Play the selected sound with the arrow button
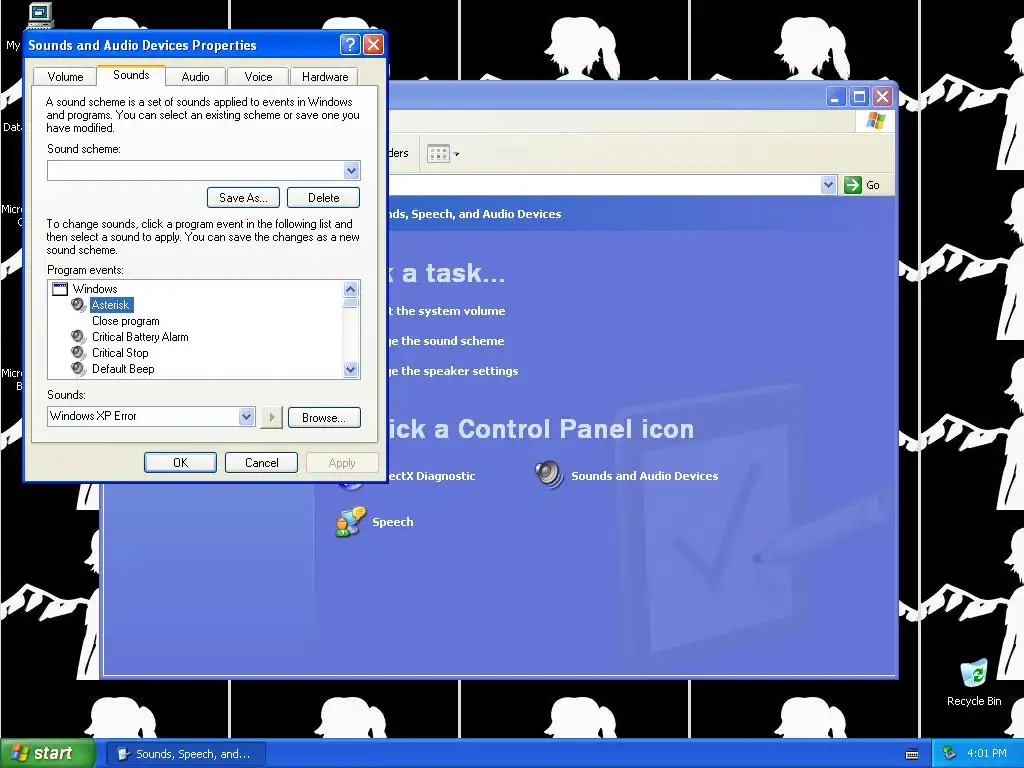 coord(271,417)
